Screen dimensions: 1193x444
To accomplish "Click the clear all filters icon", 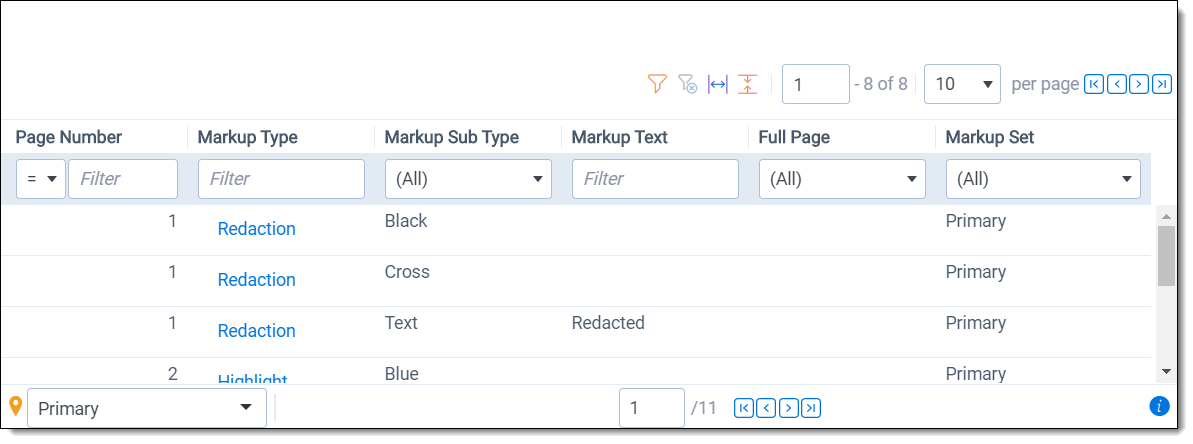I will pos(687,84).
